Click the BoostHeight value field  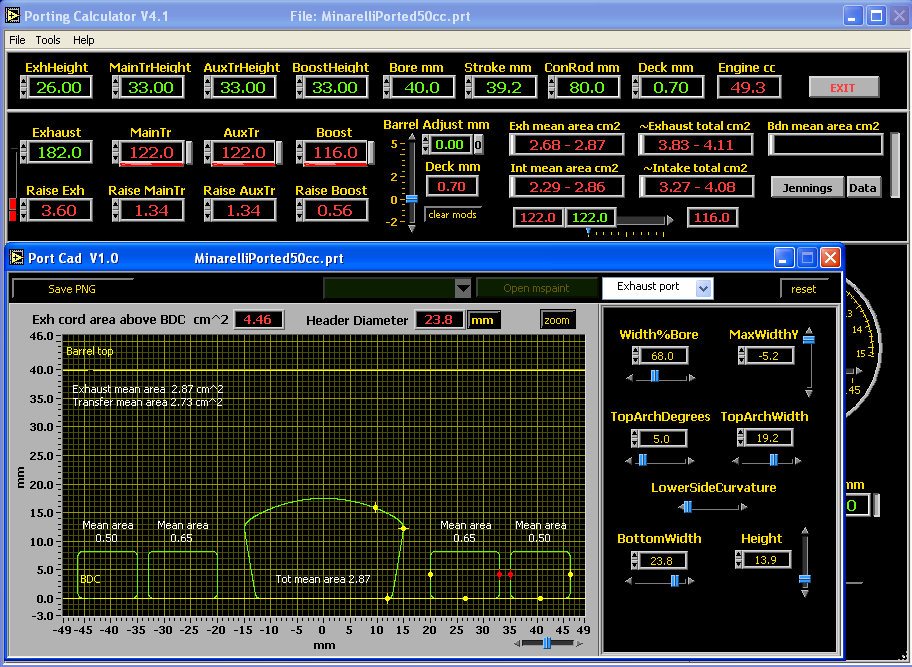pos(335,88)
